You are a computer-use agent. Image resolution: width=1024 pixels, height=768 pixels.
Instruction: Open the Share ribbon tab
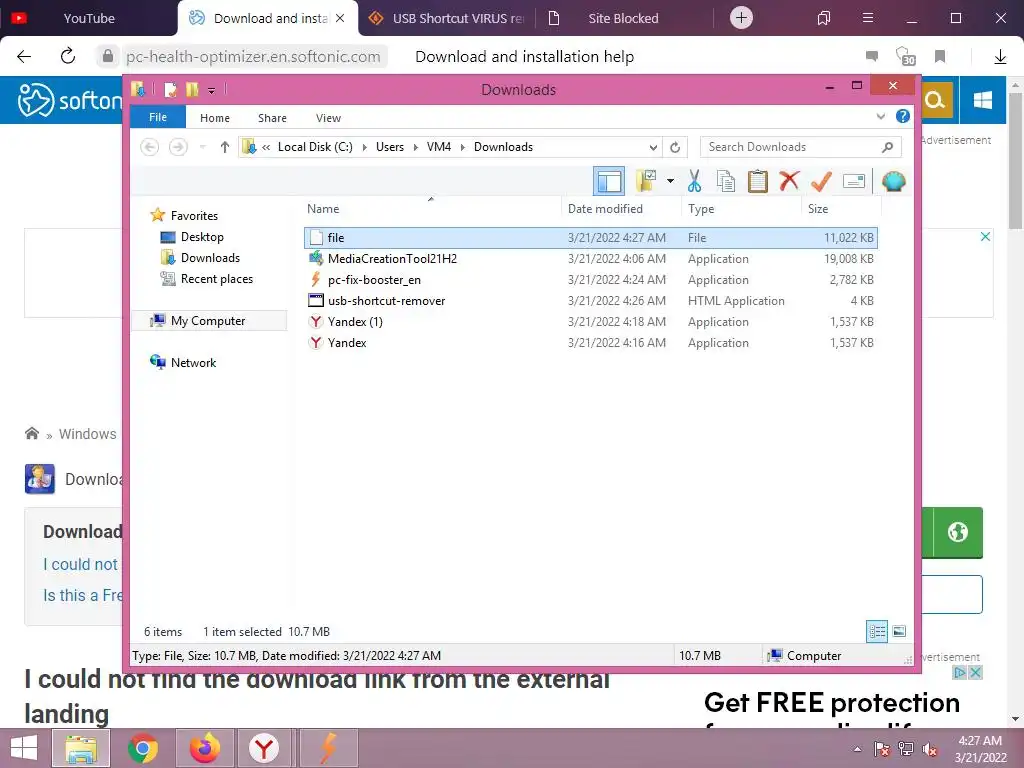(272, 118)
